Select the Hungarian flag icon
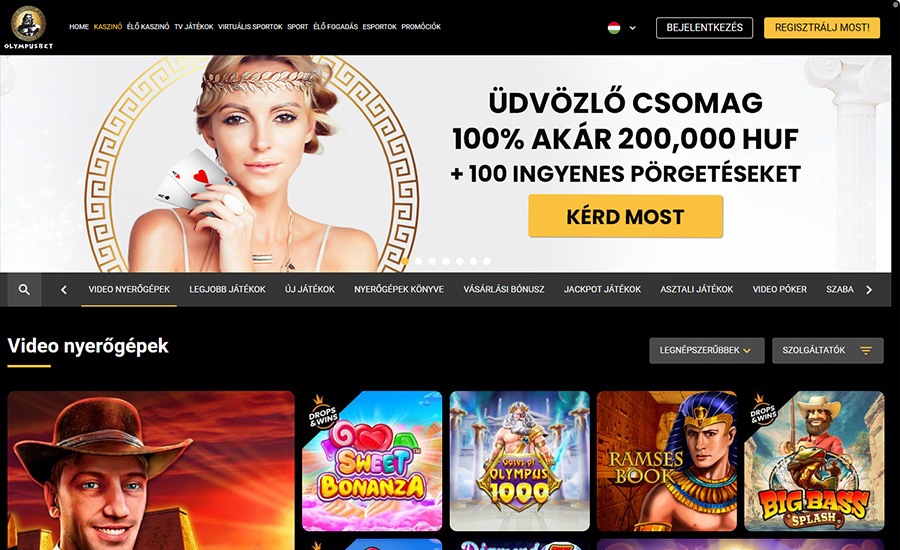This screenshot has height=550, width=900. click(614, 28)
